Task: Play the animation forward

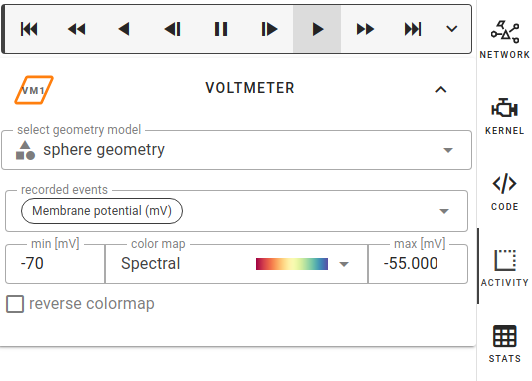Action: click(x=317, y=29)
